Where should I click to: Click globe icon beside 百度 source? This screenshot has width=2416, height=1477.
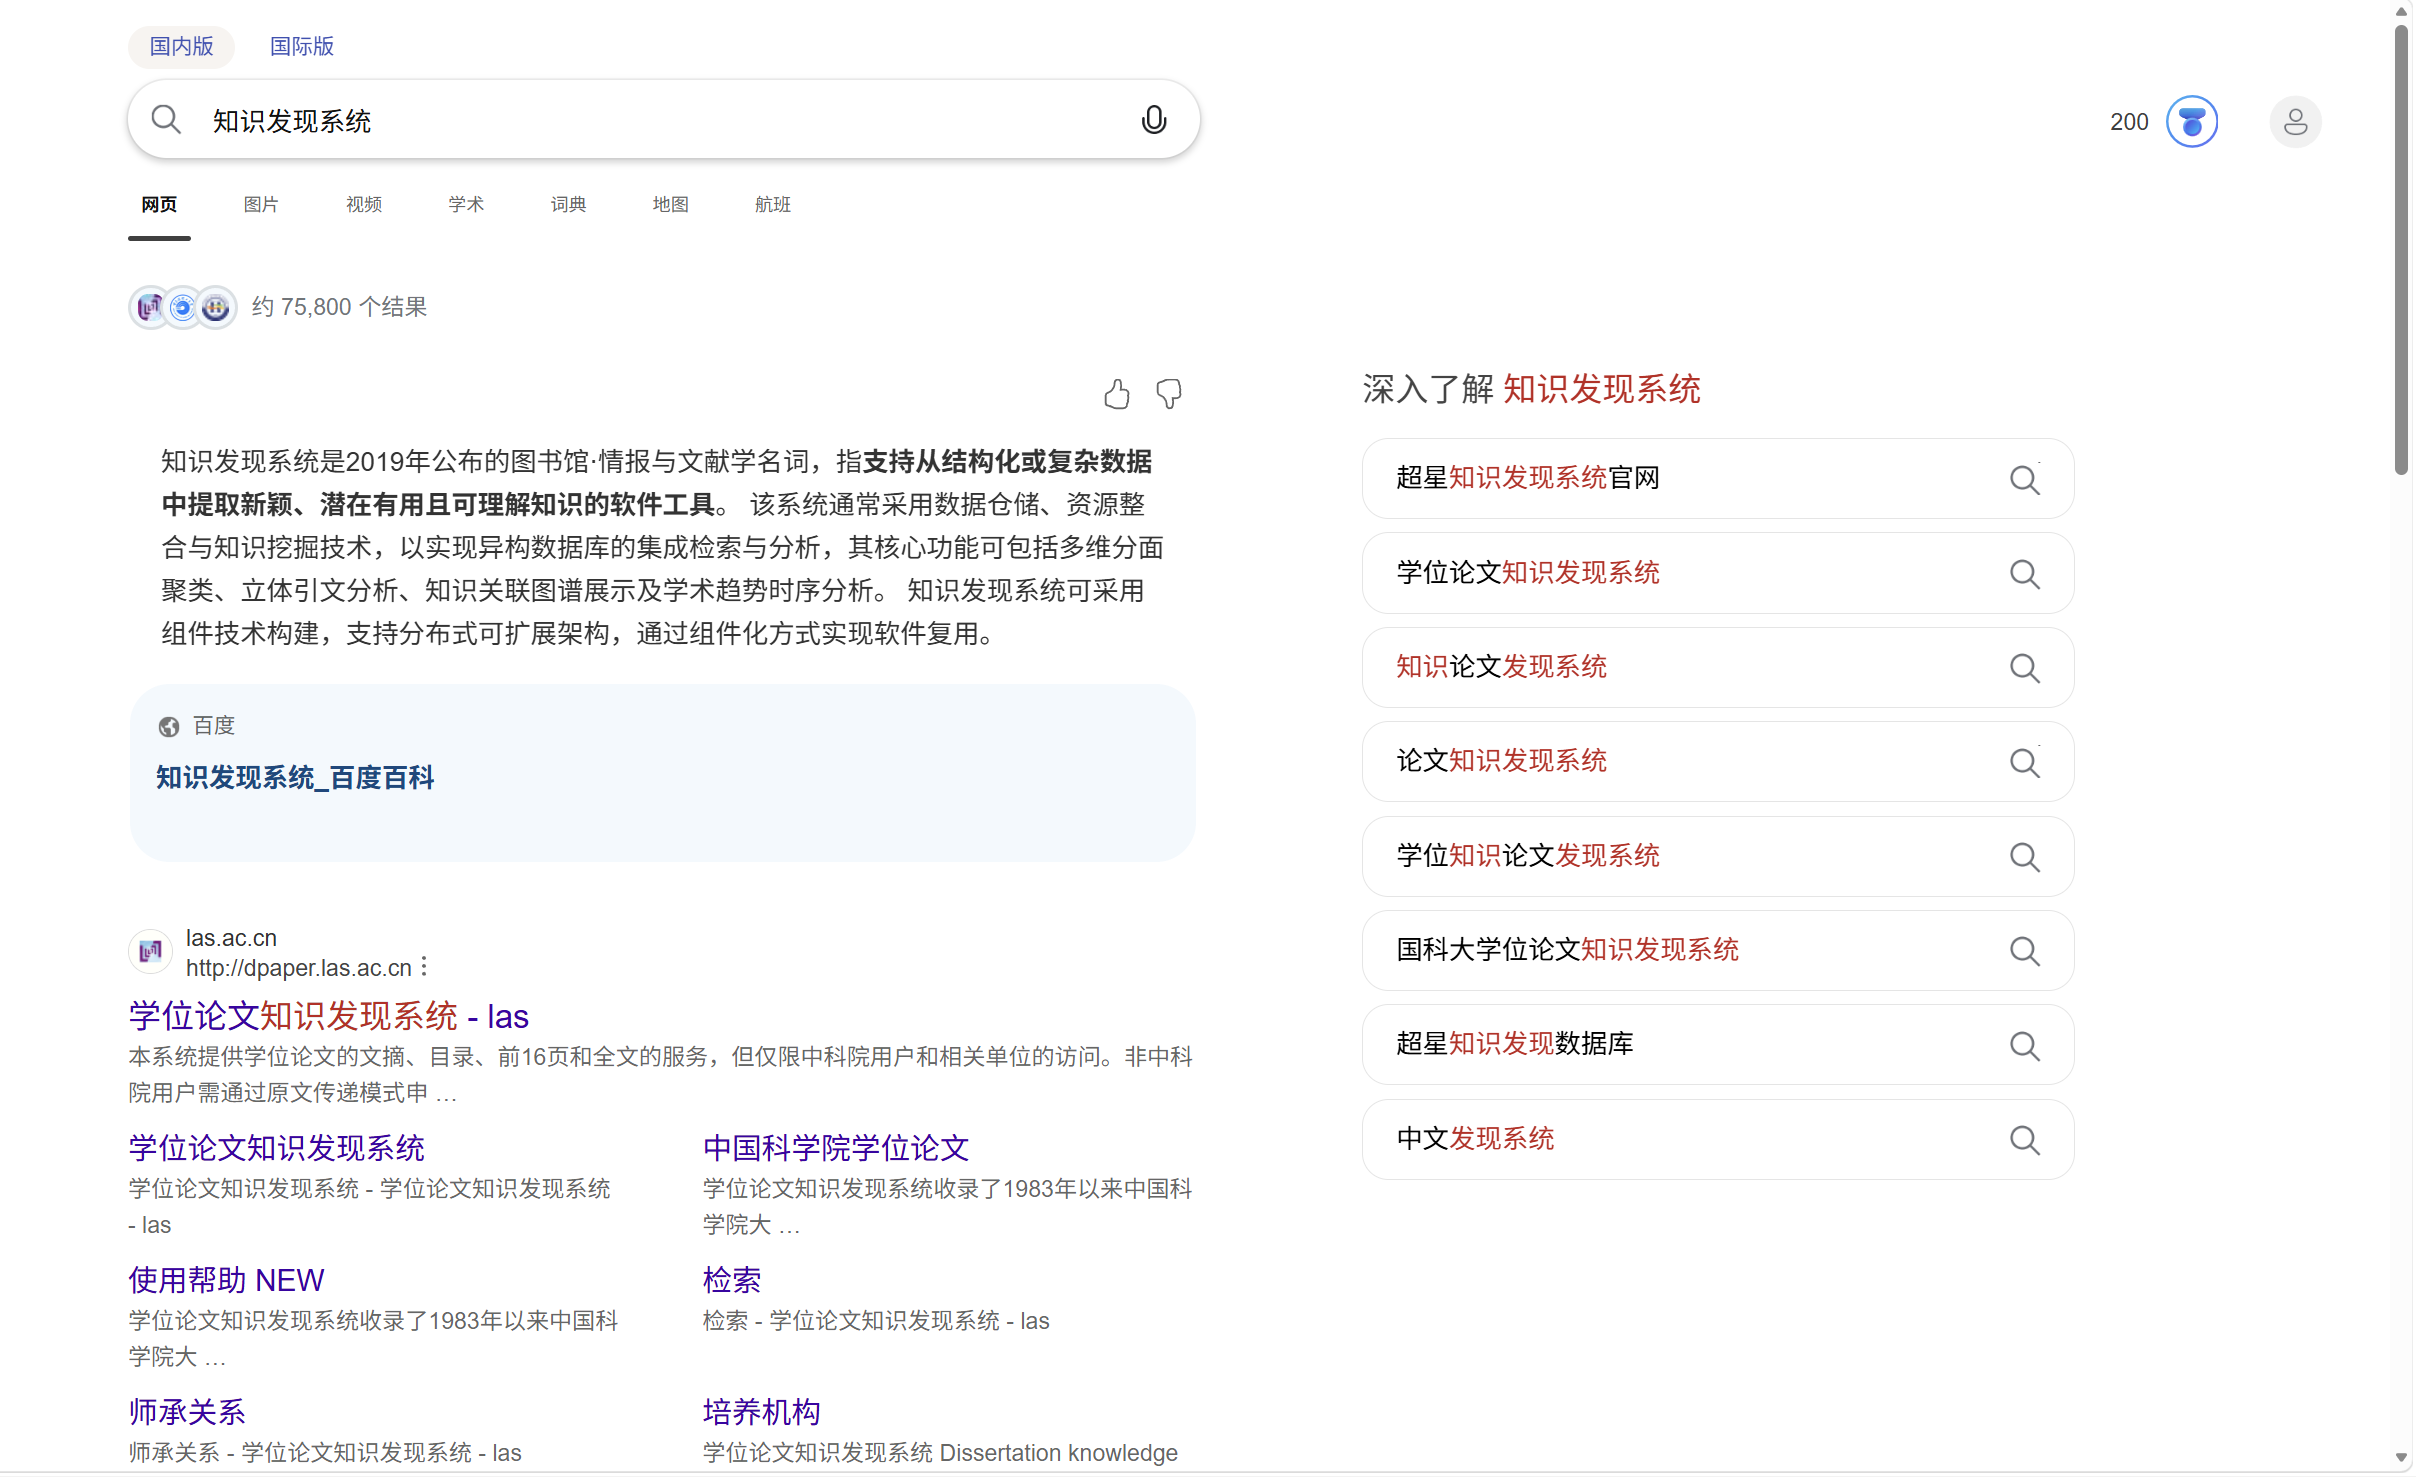pyautogui.click(x=169, y=727)
